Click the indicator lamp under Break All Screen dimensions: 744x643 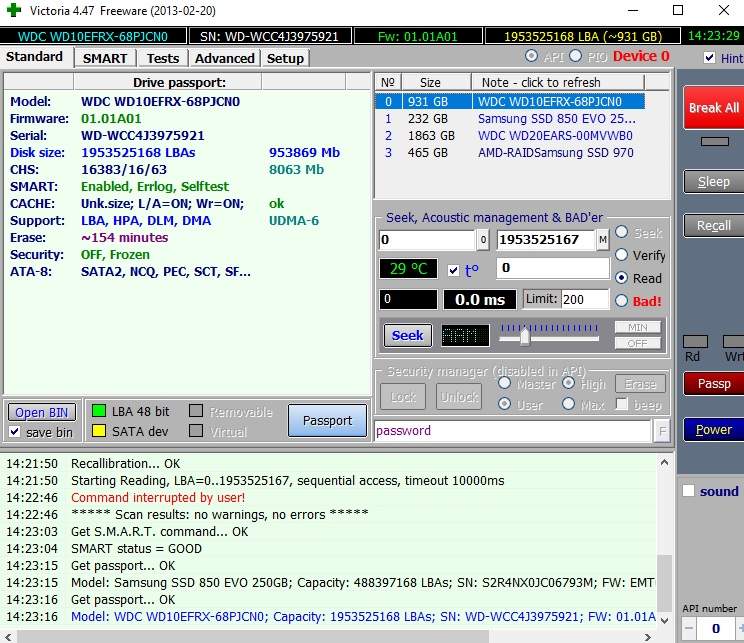click(715, 141)
